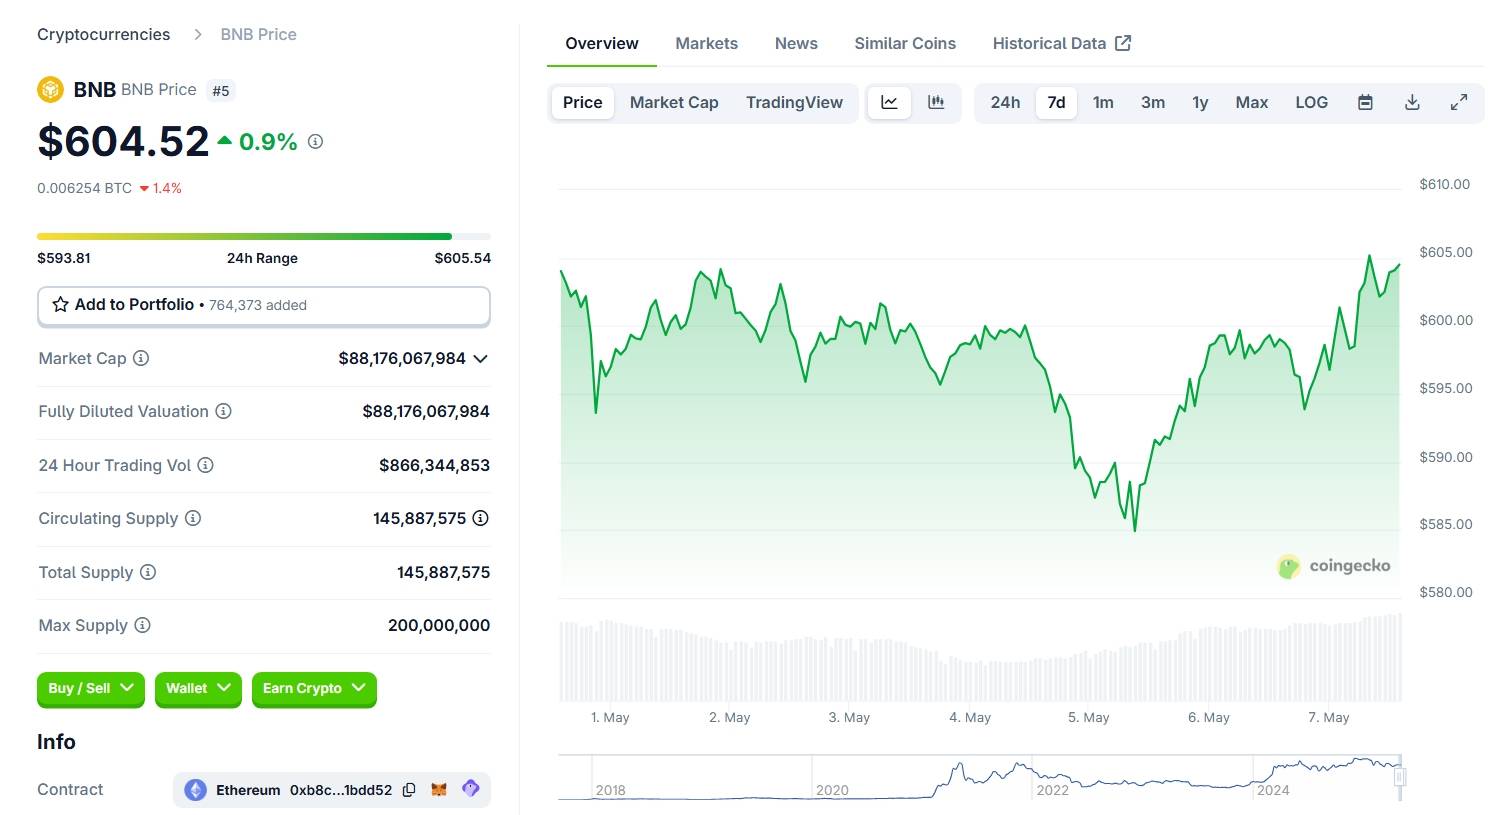Click the 24h Range progress bar
1494x815 pixels.
click(264, 236)
